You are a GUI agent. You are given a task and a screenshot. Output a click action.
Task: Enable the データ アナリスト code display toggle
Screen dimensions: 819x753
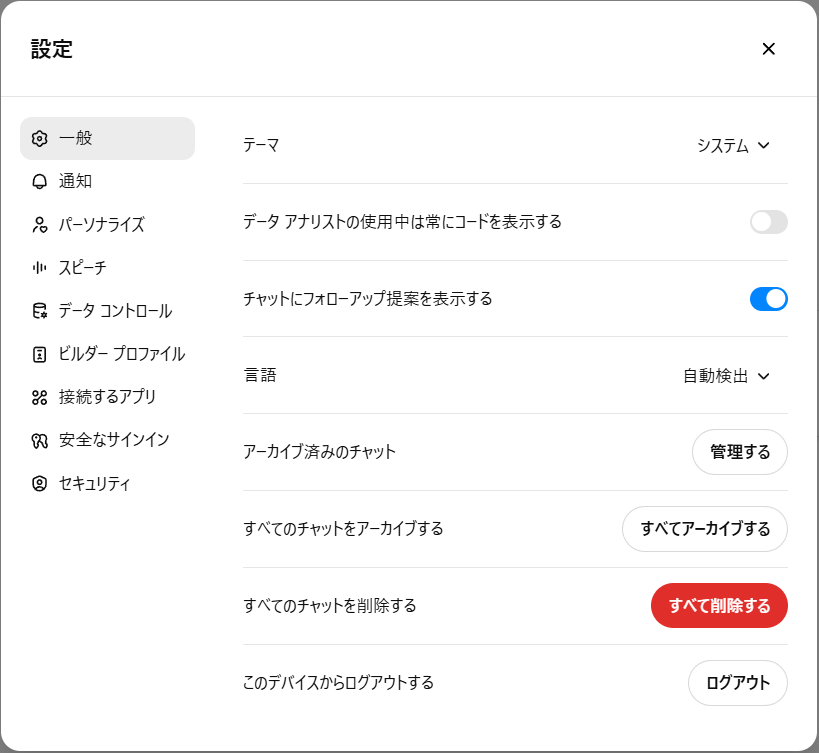click(x=768, y=222)
